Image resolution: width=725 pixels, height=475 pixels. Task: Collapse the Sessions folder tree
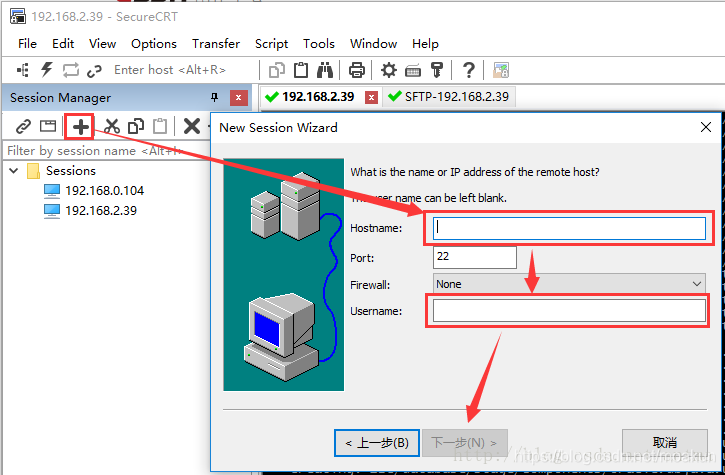point(14,171)
